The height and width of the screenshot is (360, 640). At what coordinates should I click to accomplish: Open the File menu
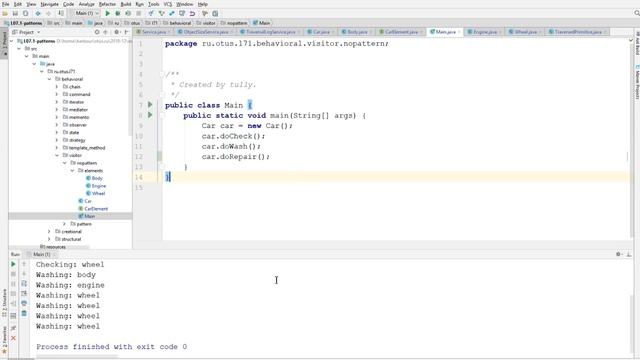point(6,4)
